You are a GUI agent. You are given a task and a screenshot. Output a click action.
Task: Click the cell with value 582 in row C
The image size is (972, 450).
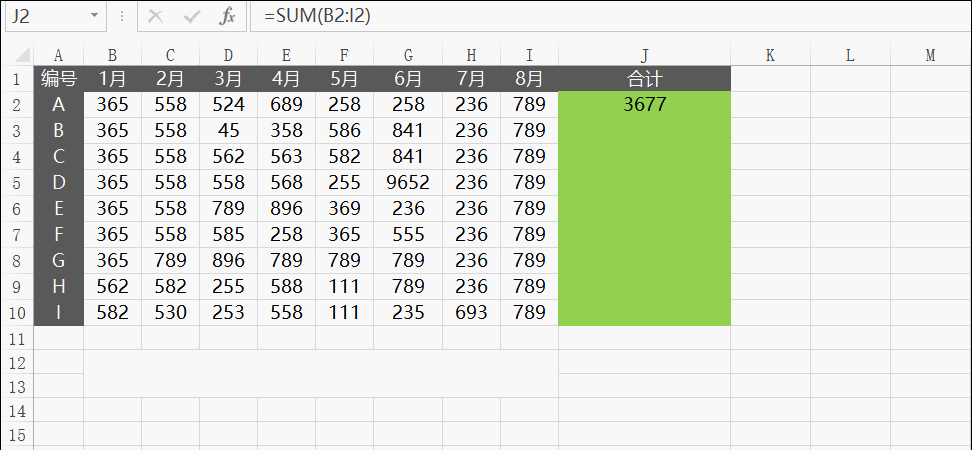point(344,157)
